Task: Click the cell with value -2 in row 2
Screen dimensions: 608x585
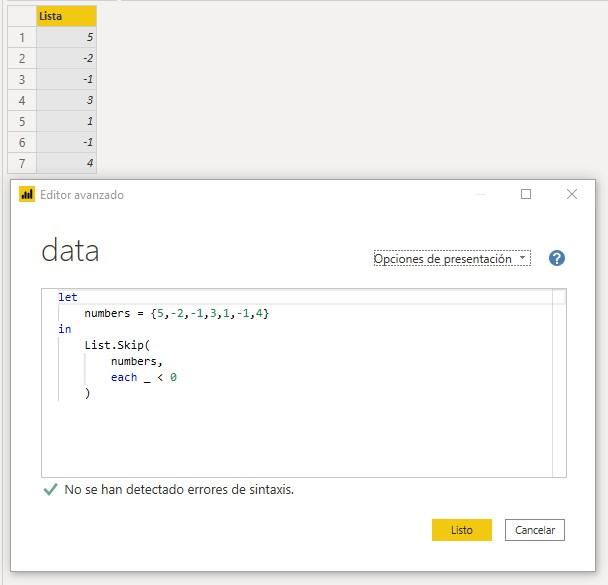Action: click(x=66, y=59)
